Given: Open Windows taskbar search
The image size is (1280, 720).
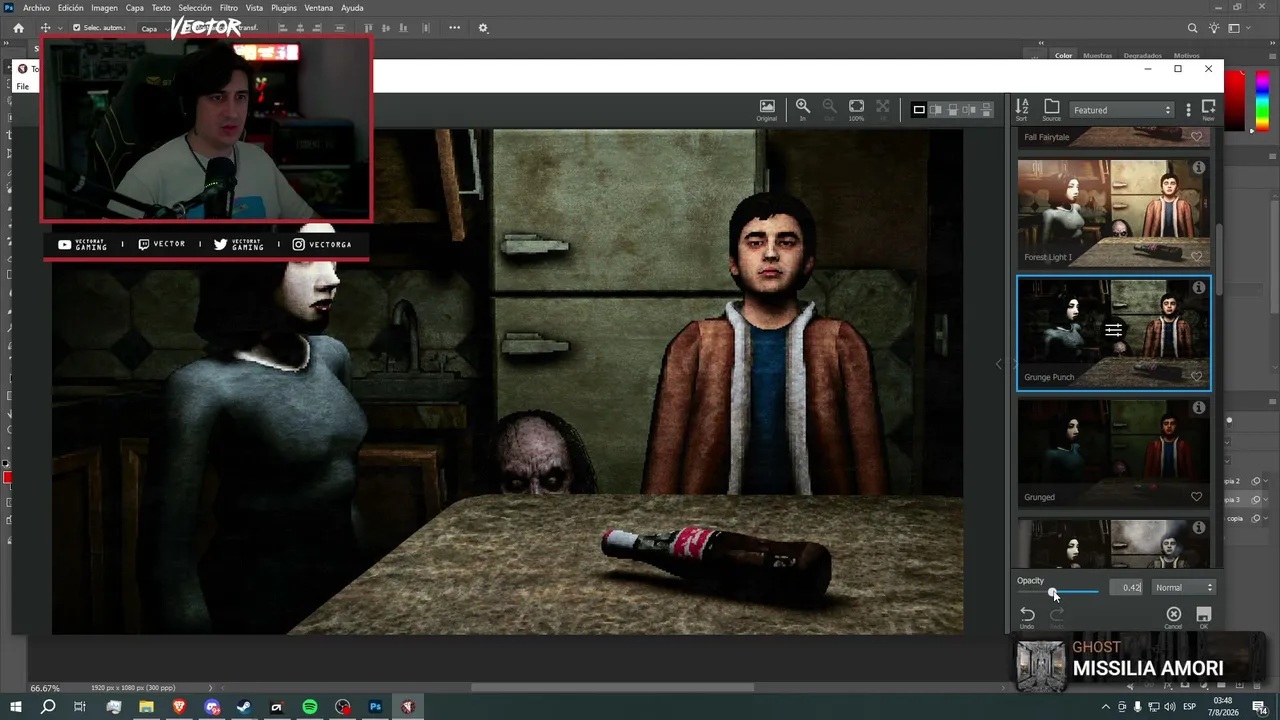Looking at the screenshot, I should (x=48, y=707).
